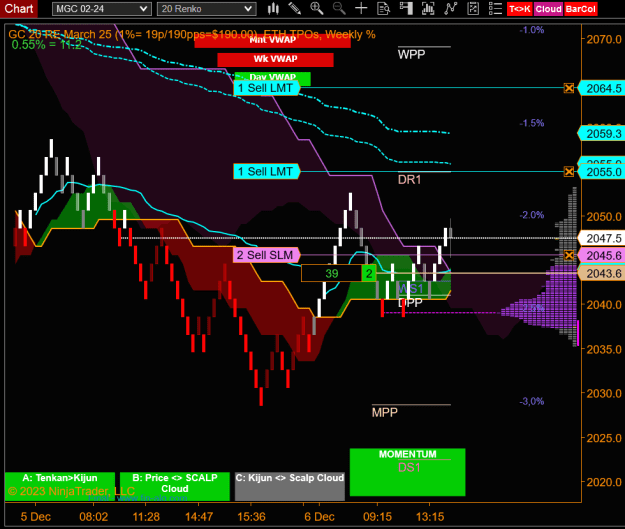This screenshot has width=625, height=529.
Task: Open the strategies icon
Action: (x=473, y=8)
